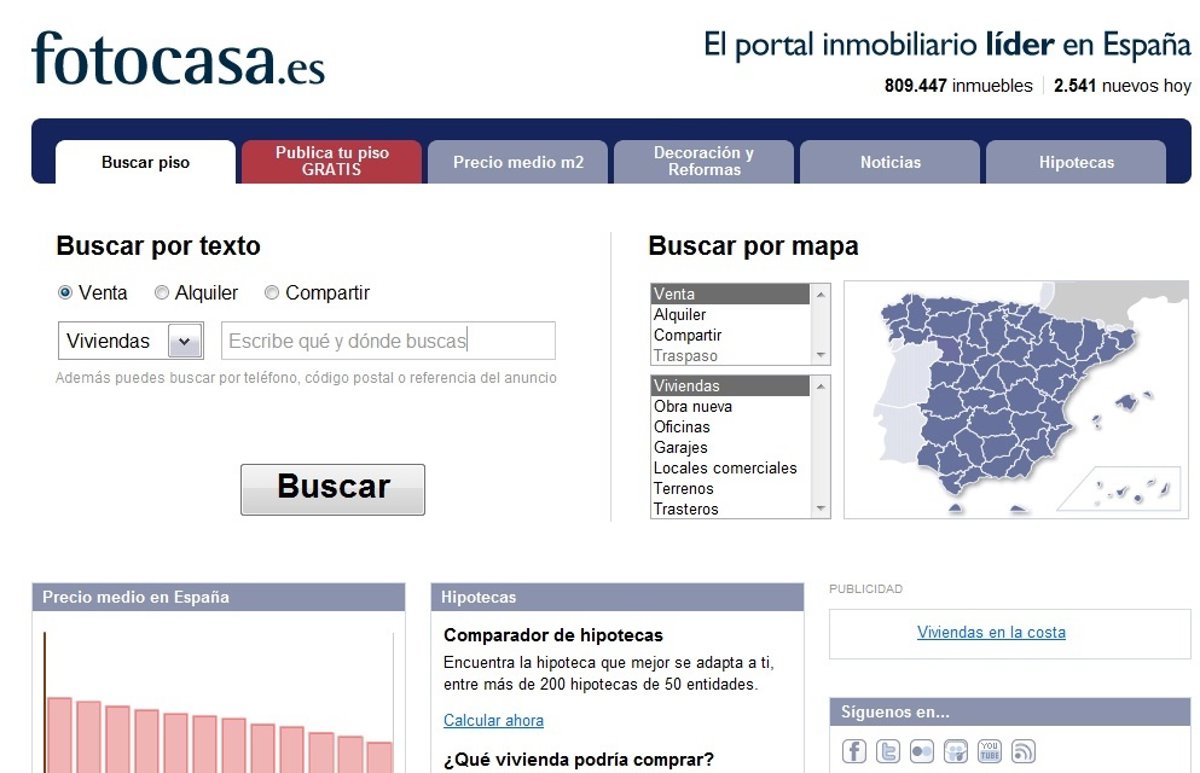Screen dimensions: 1200x773
Task: Click the property list scrollbar down arrow
Action: coord(821,509)
